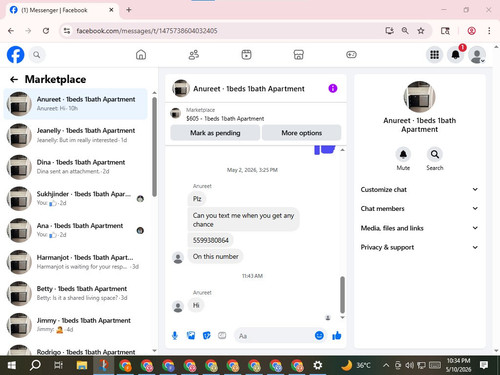Select the Messenger Facebook browser tab
Screen dimensions: 500x375
click(62, 10)
